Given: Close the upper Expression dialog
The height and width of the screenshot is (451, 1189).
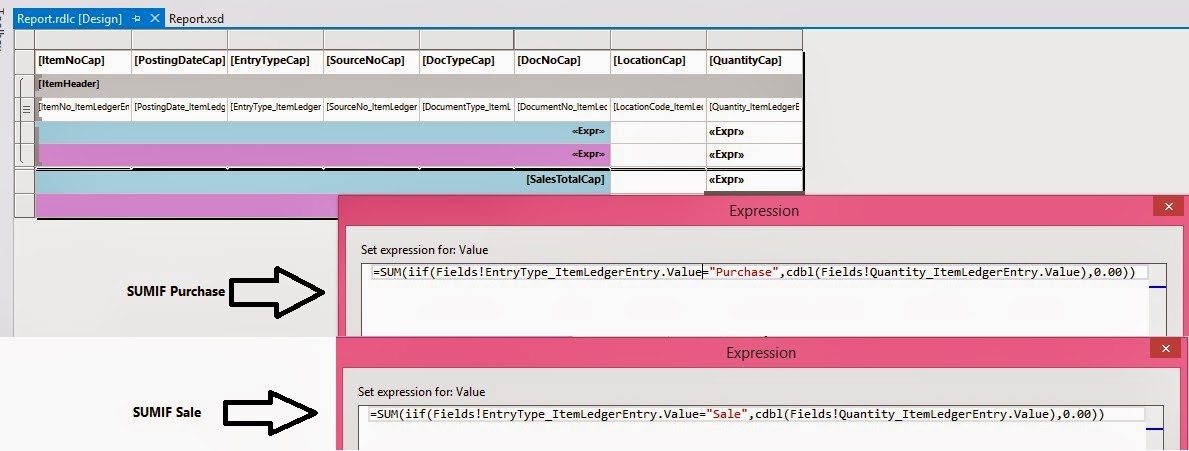Looking at the screenshot, I should 1166,207.
